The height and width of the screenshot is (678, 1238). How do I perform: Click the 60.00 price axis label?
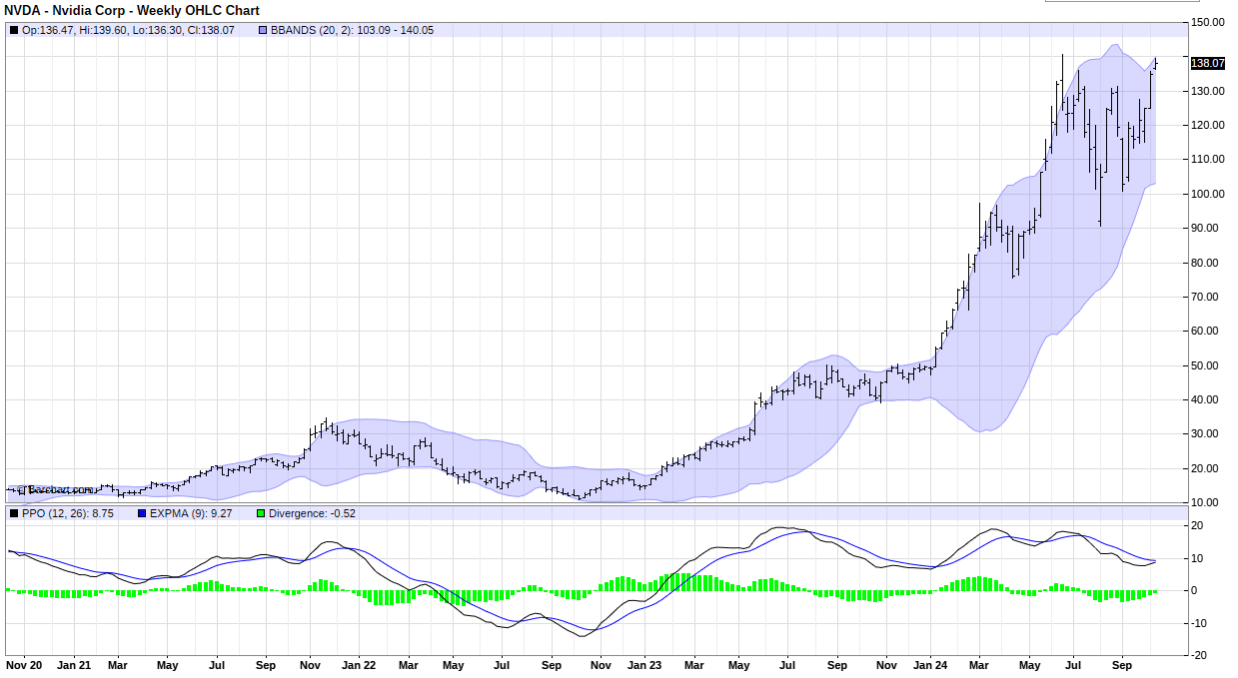coord(1207,331)
